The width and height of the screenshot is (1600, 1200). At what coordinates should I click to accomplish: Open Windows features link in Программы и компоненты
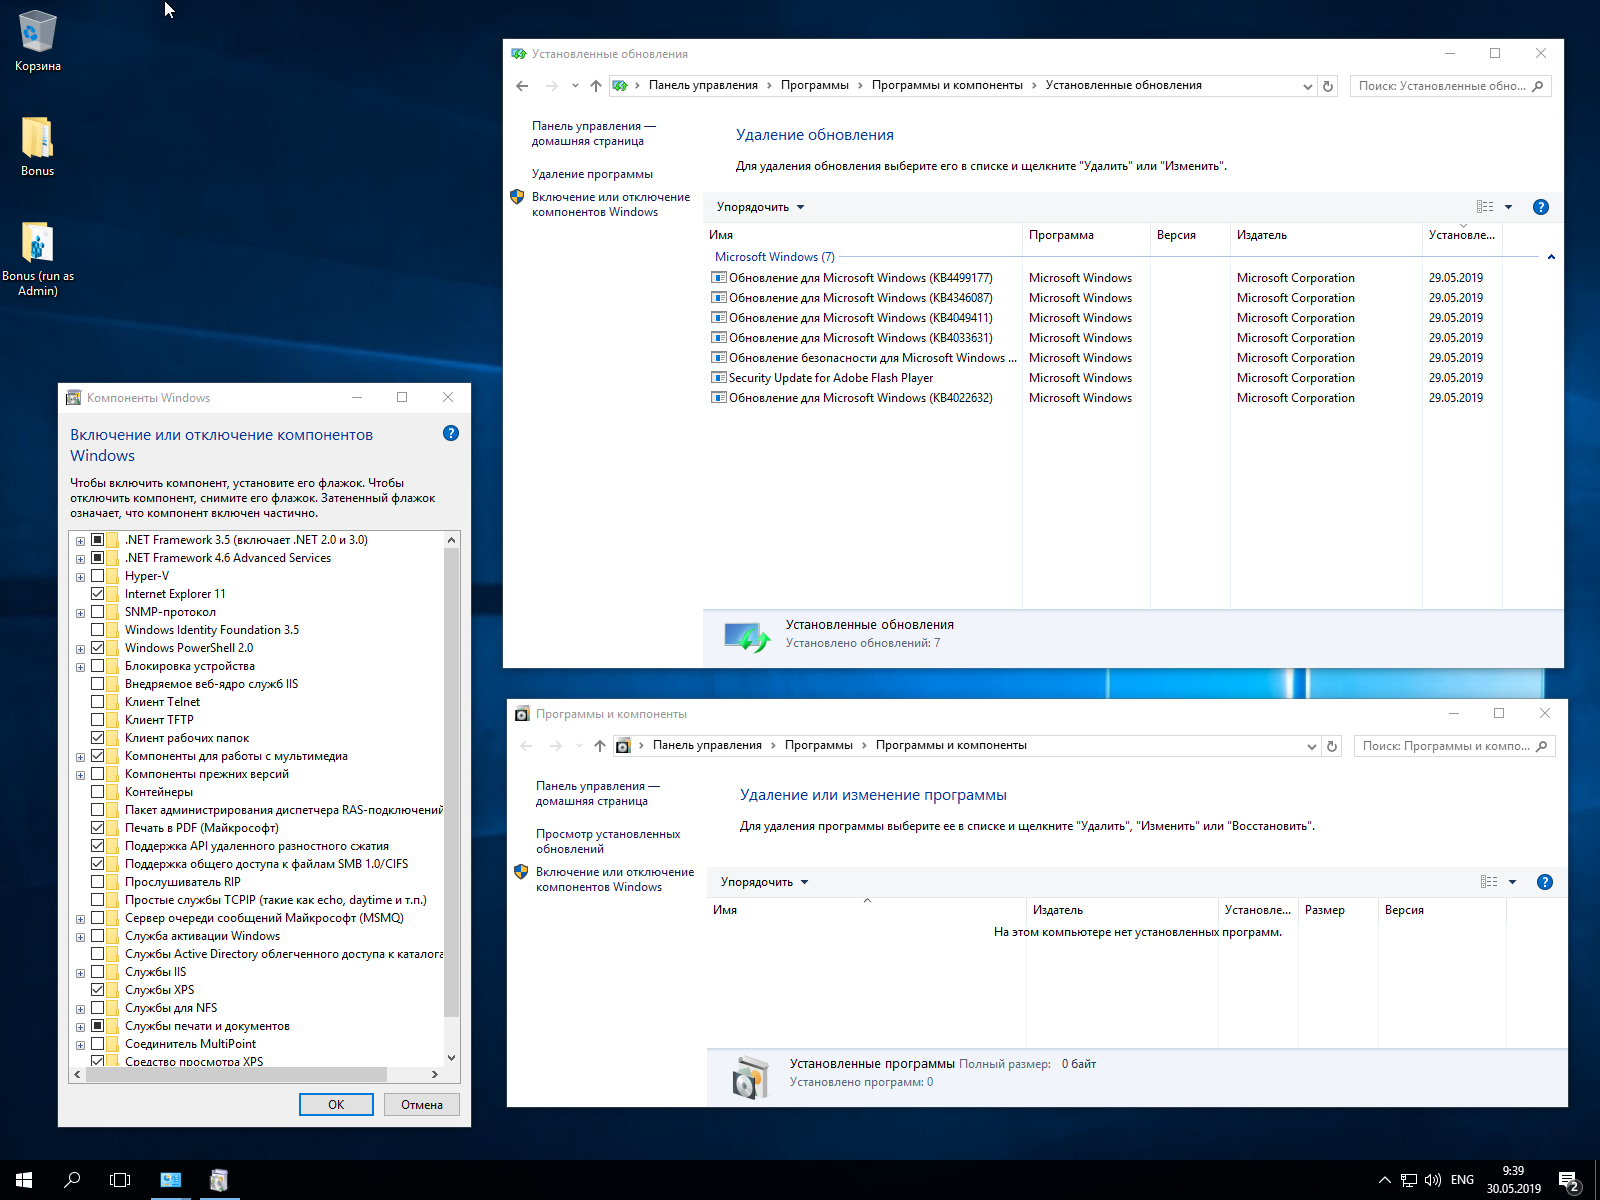point(614,879)
